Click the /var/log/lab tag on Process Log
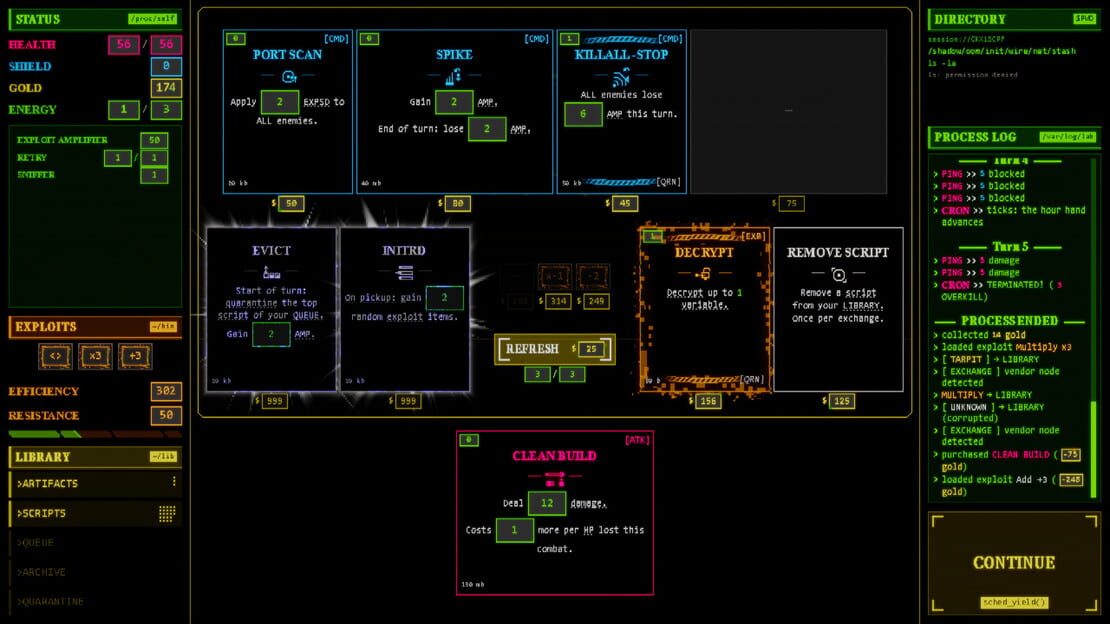1110x624 pixels. click(1068, 137)
